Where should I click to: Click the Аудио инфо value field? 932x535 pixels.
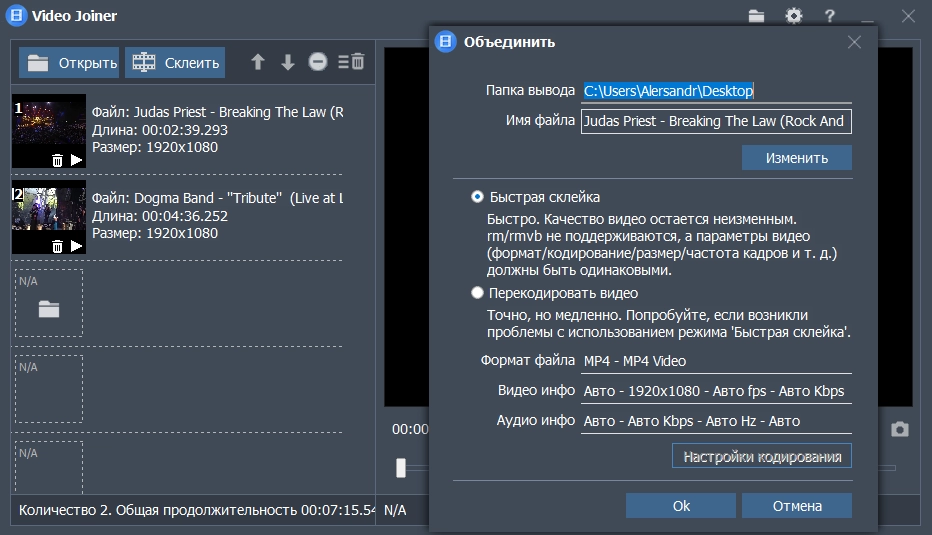coord(716,421)
